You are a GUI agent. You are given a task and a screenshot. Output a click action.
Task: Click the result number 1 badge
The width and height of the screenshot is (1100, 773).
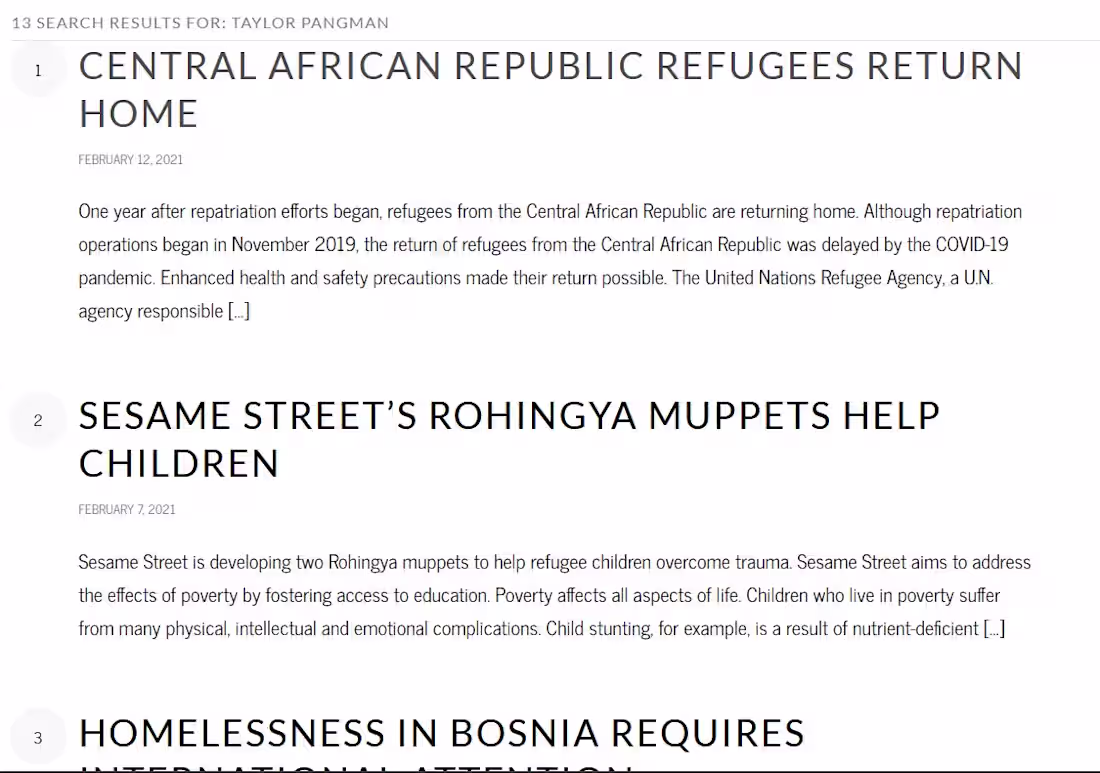(x=38, y=70)
